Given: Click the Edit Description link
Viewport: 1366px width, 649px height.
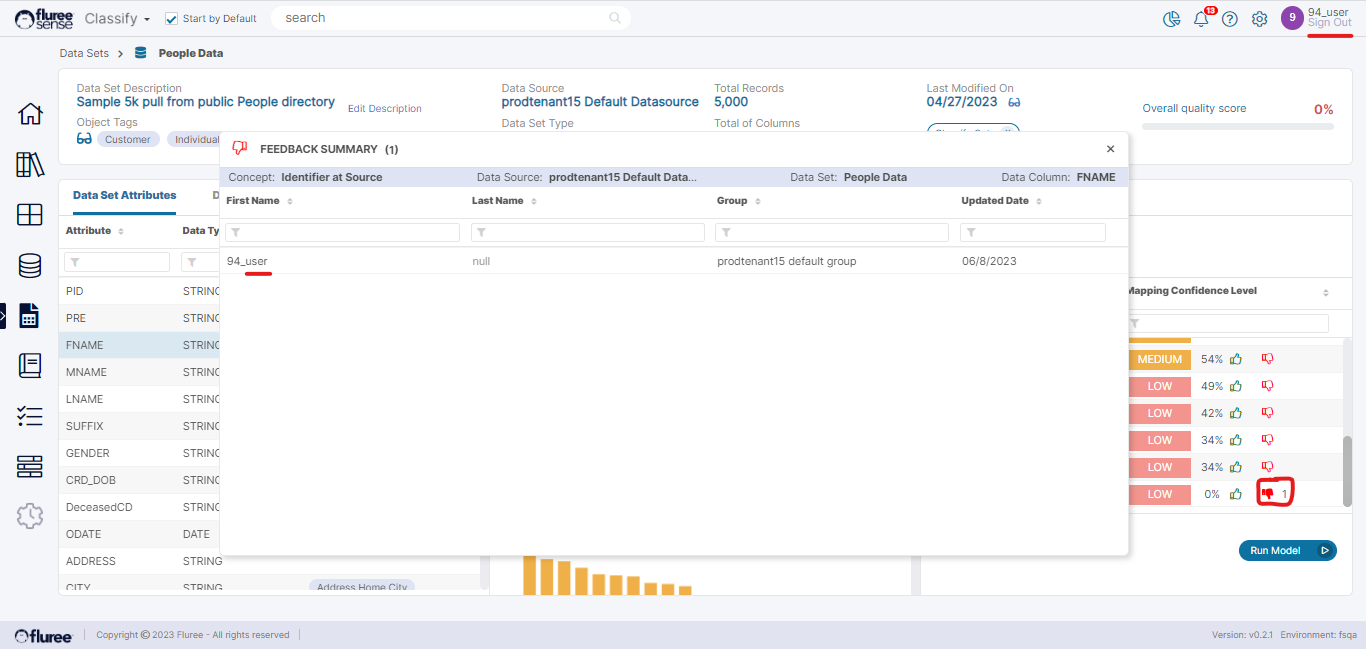Looking at the screenshot, I should [384, 108].
